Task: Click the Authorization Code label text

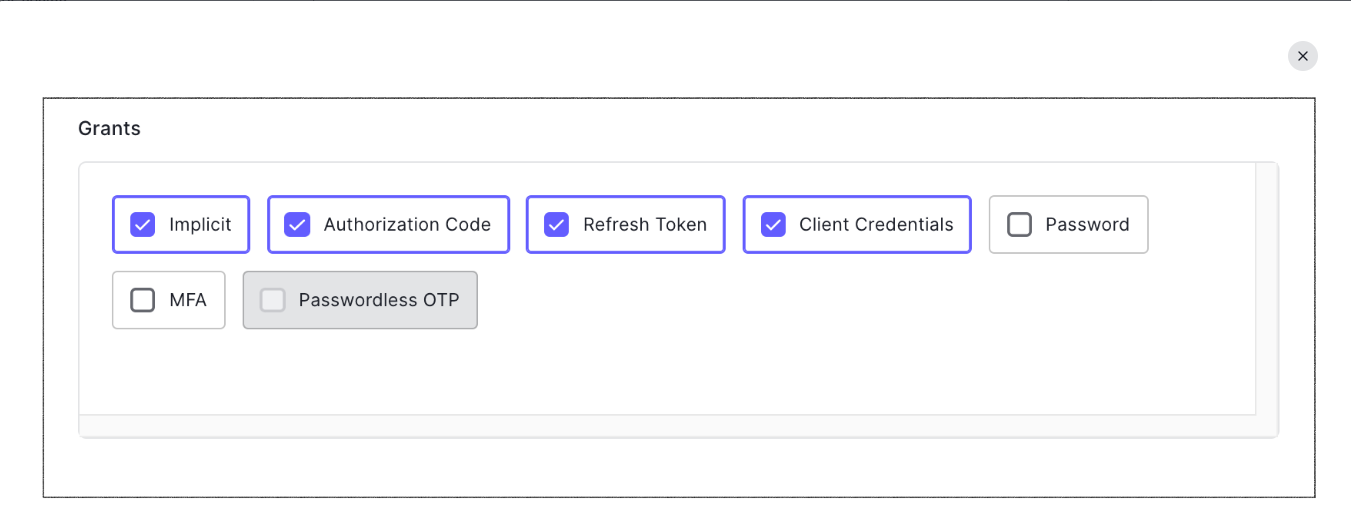Action: tap(407, 225)
